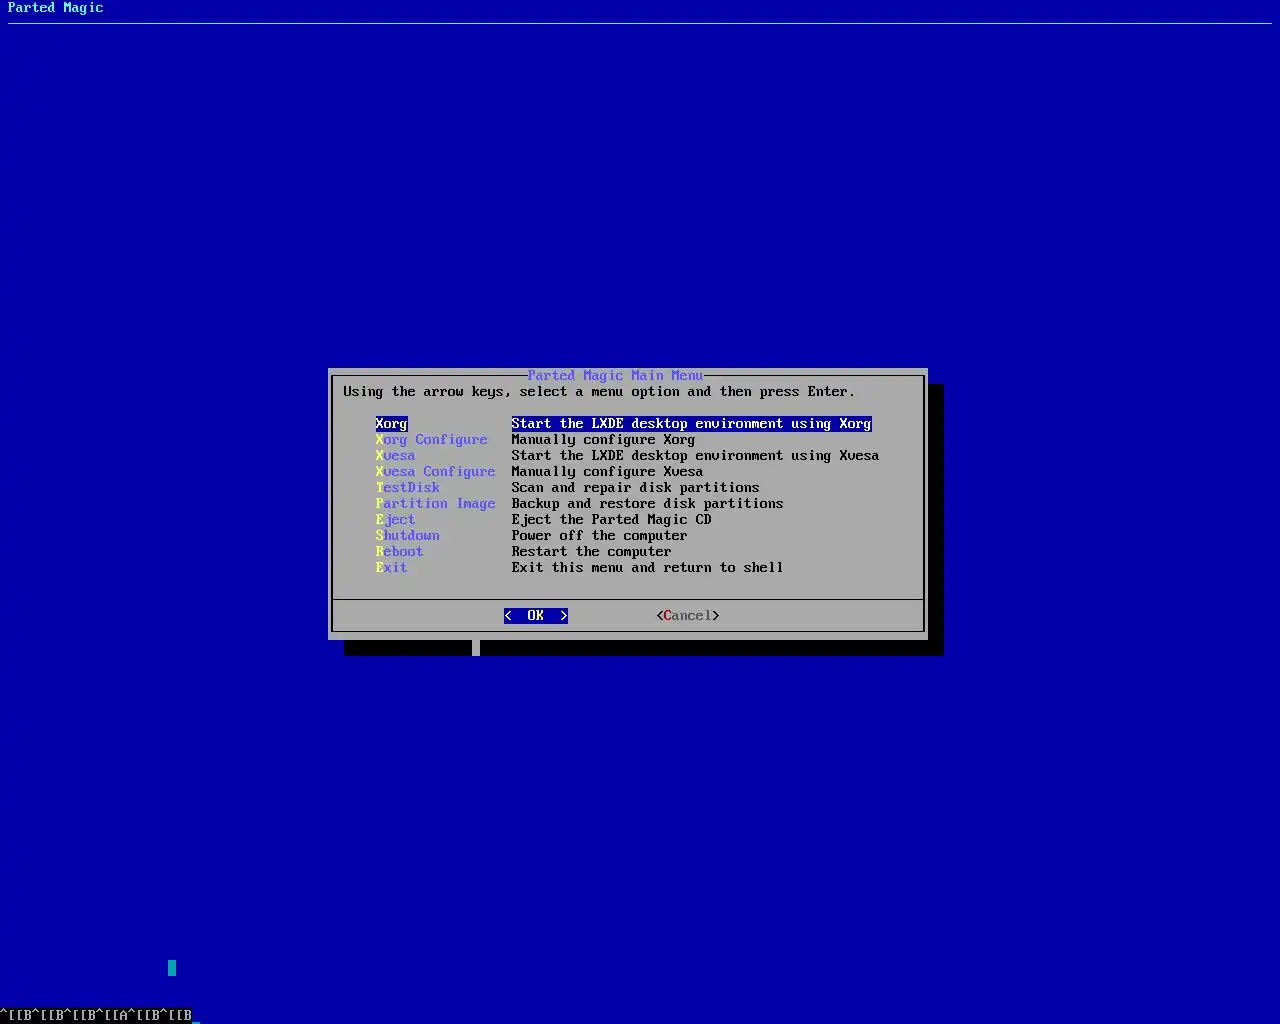
Task: Click 'Restart the computer' description text
Action: tap(591, 552)
